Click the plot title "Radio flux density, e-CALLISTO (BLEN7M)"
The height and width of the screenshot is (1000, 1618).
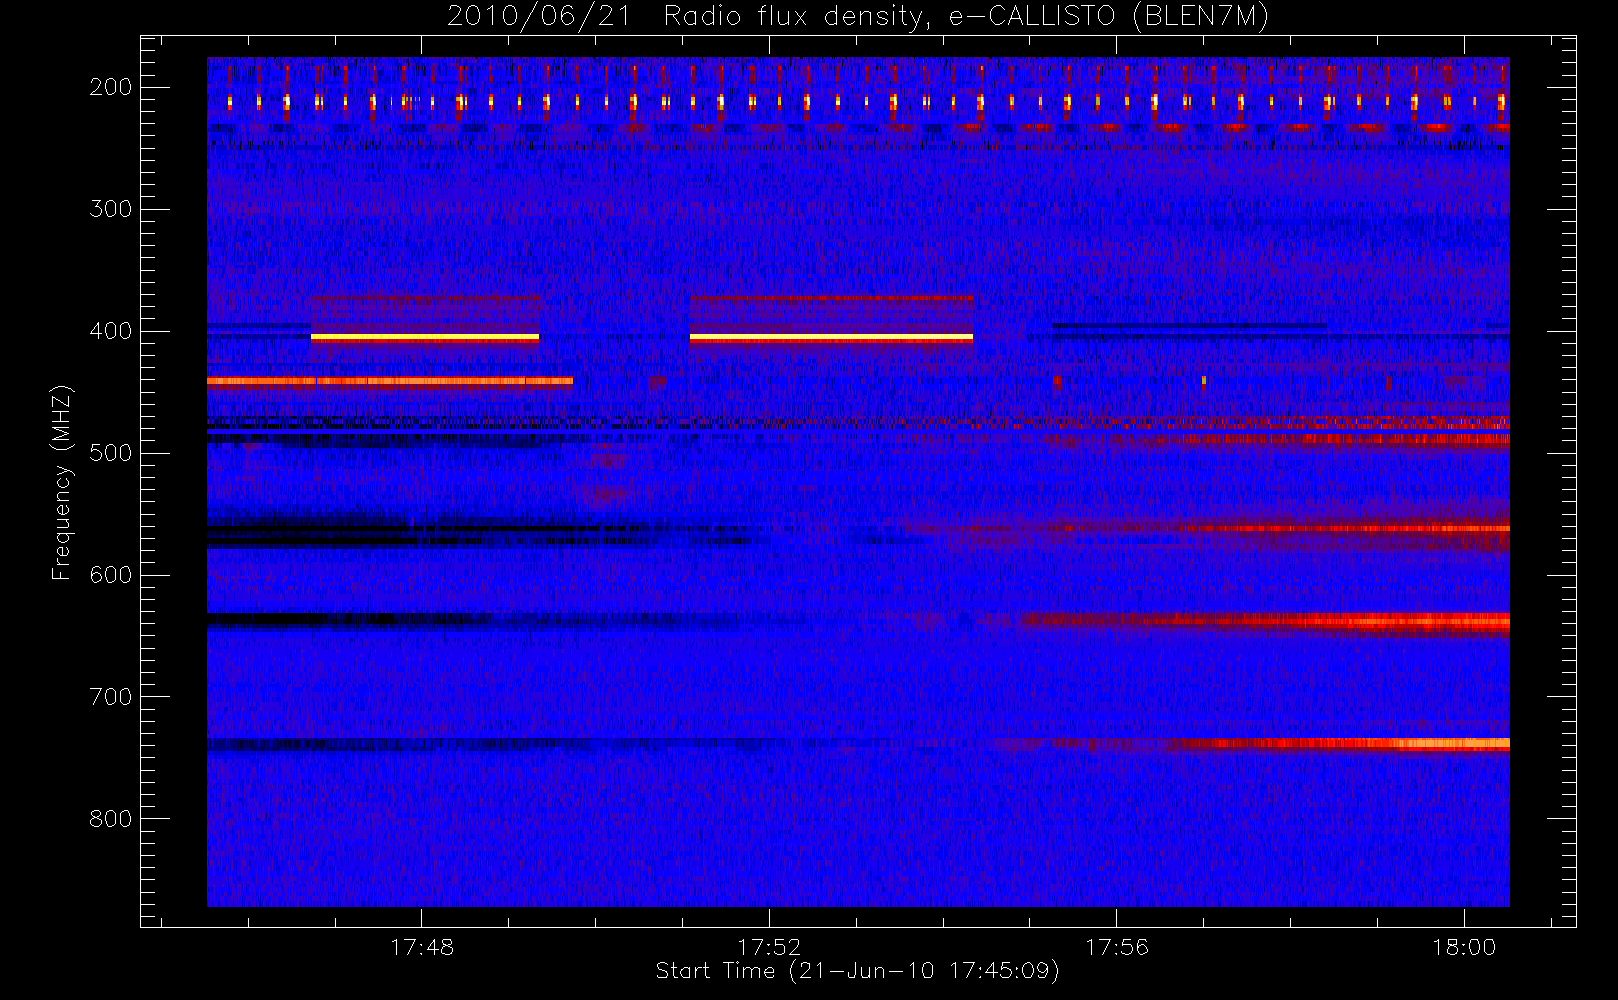pos(966,17)
